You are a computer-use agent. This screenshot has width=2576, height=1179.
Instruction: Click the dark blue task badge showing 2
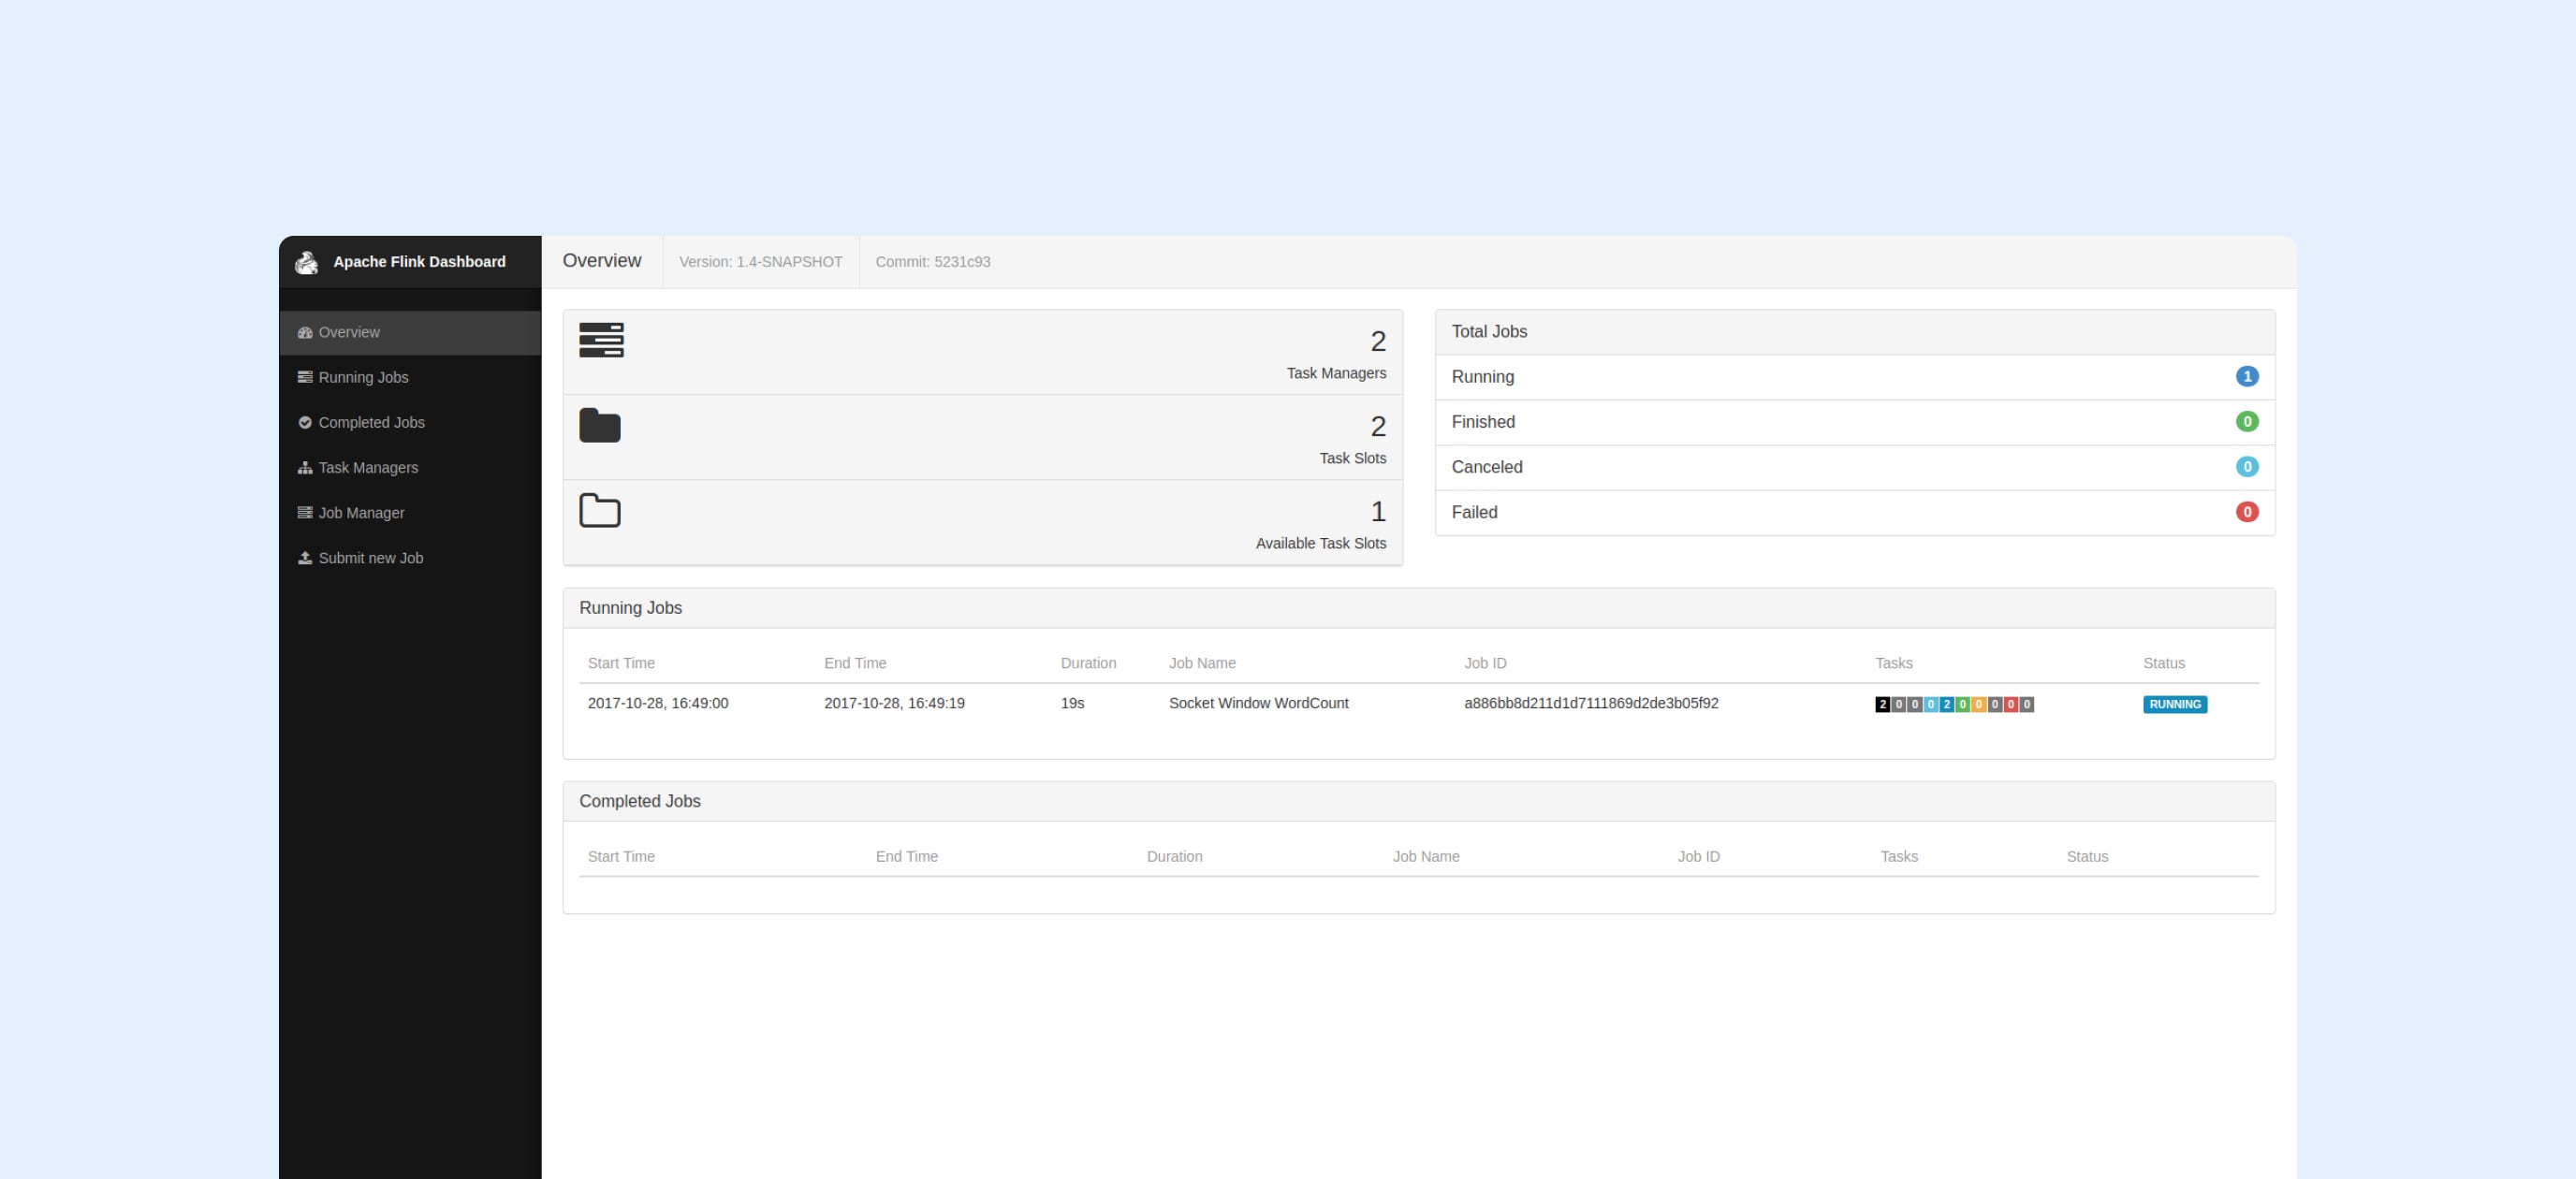(1947, 704)
